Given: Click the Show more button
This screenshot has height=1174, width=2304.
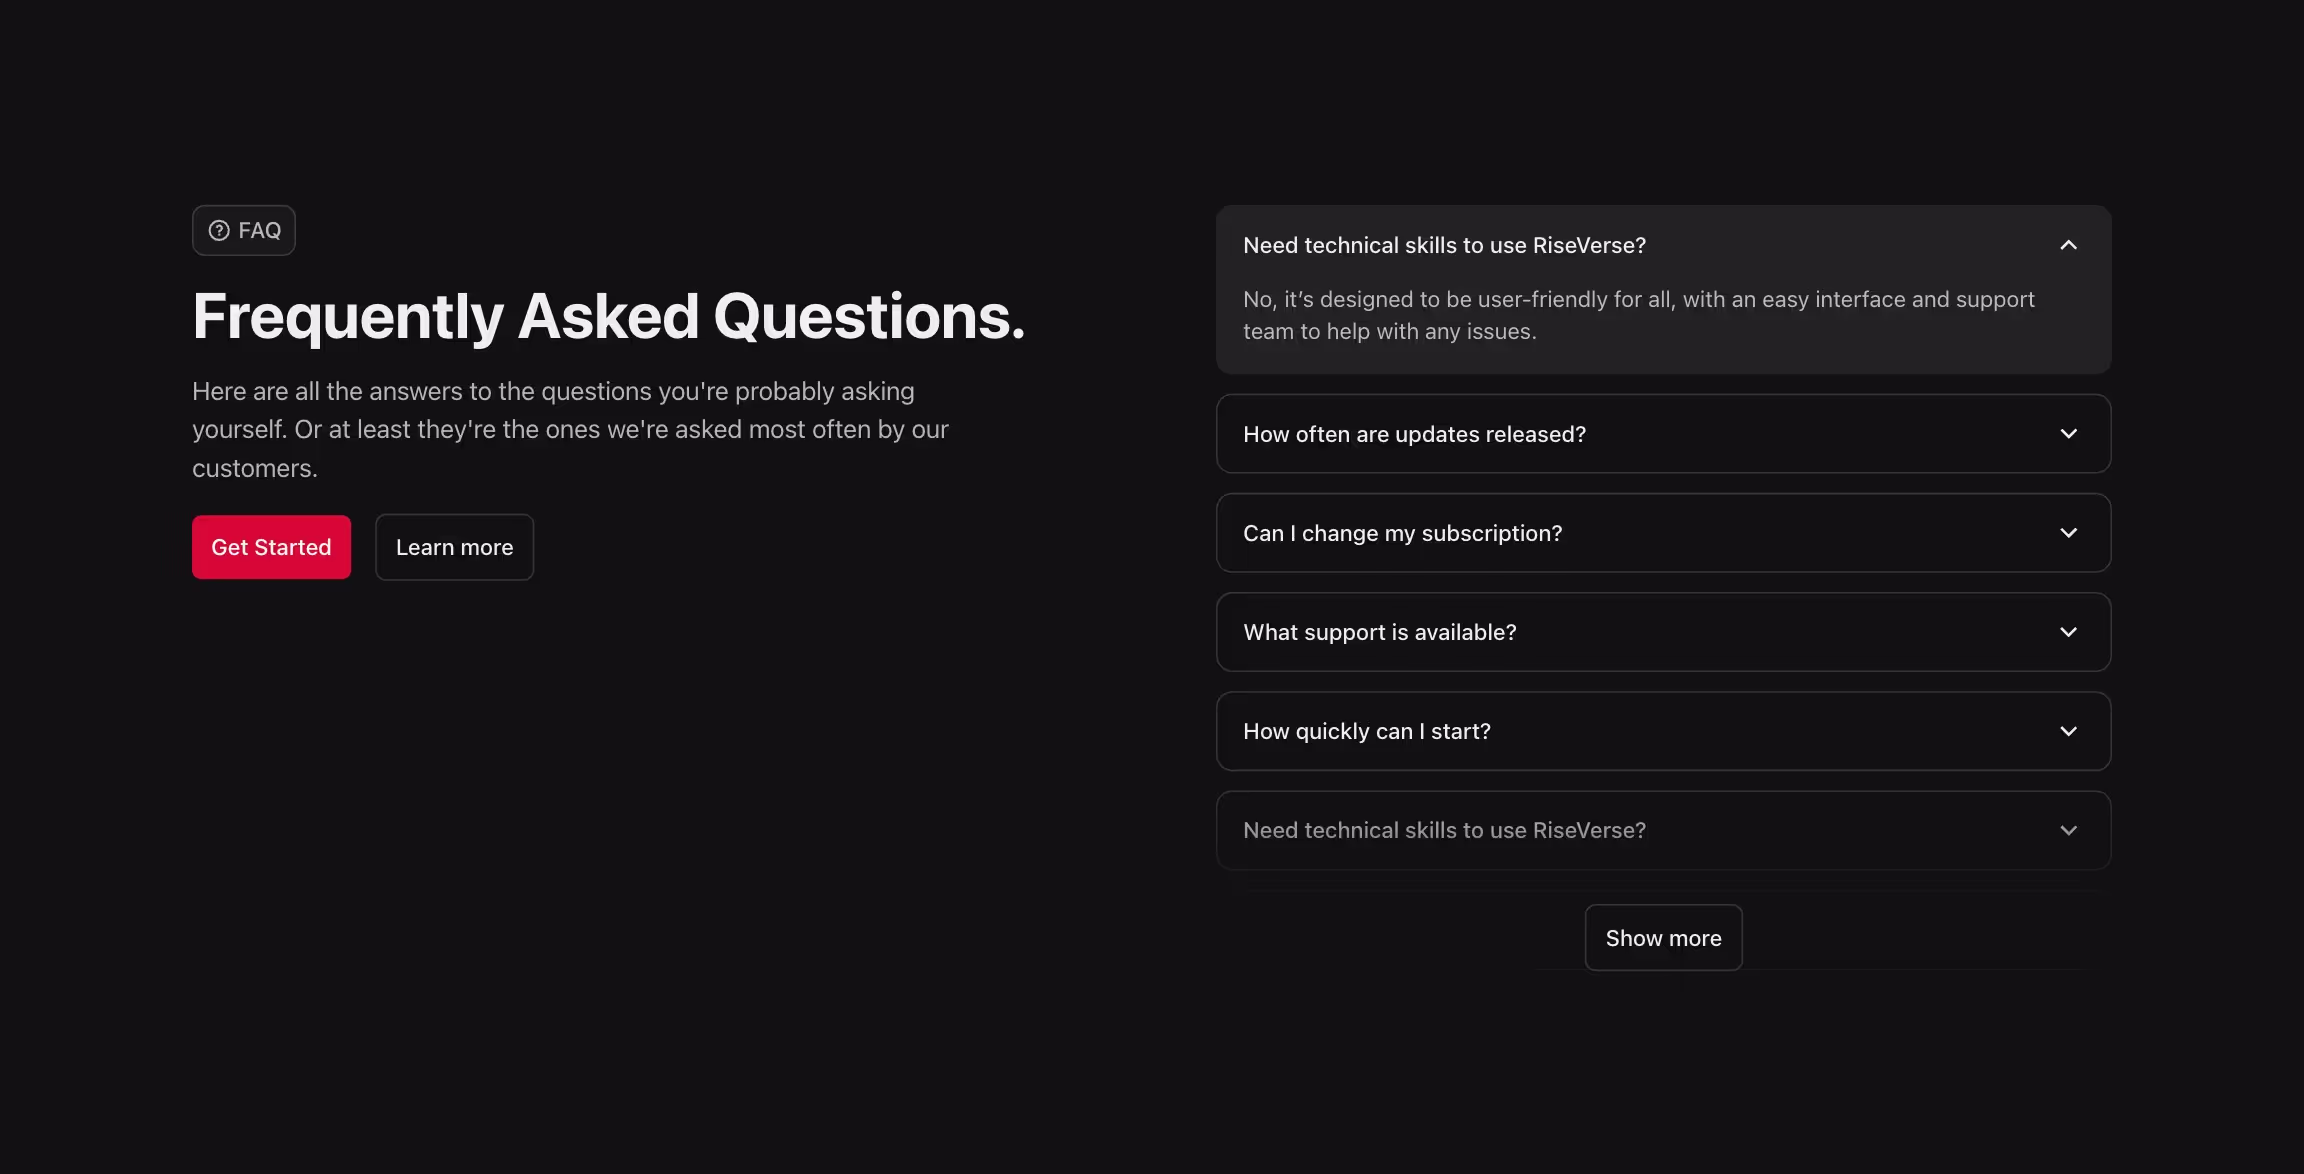Looking at the screenshot, I should [1663, 937].
